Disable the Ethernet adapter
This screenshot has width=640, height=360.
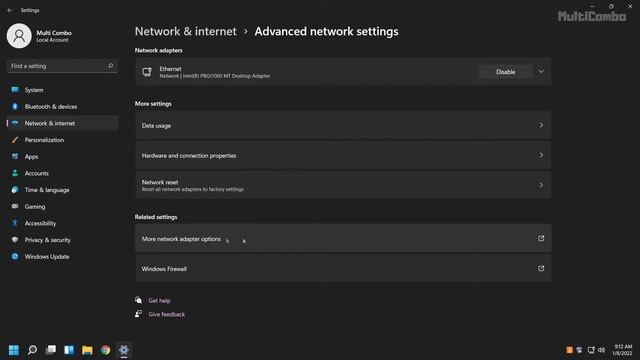(505, 72)
